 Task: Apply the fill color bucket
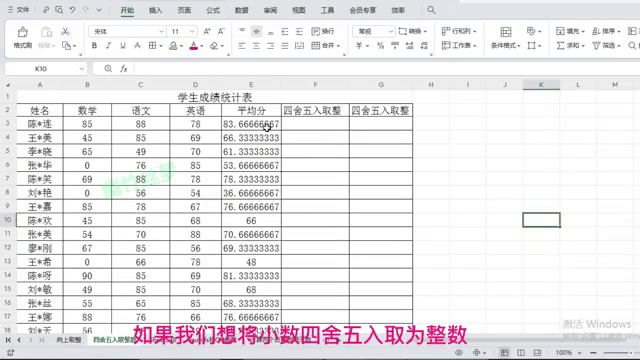click(x=173, y=46)
